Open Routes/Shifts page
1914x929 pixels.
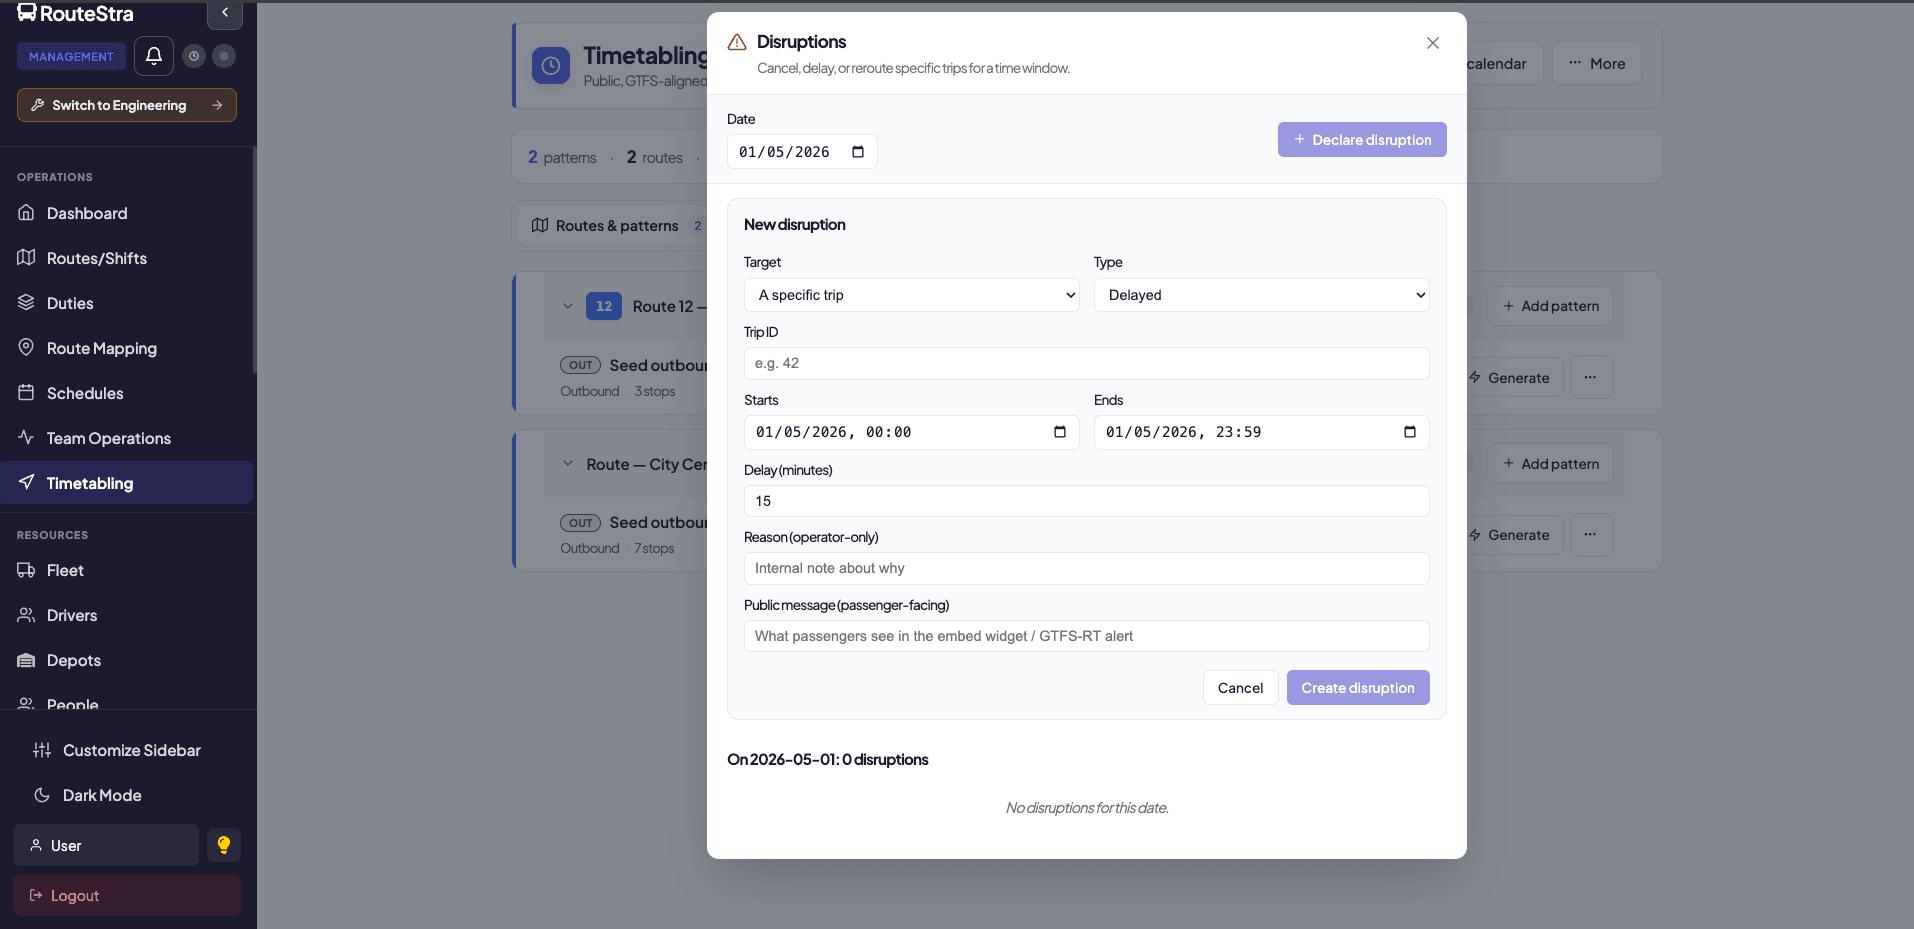coord(127,258)
